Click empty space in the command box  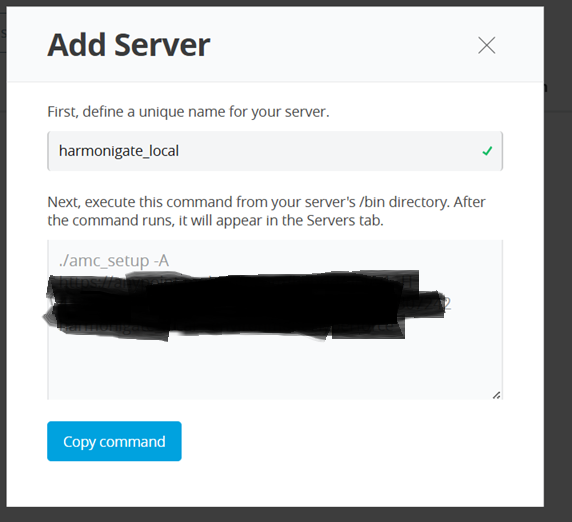[275, 368]
